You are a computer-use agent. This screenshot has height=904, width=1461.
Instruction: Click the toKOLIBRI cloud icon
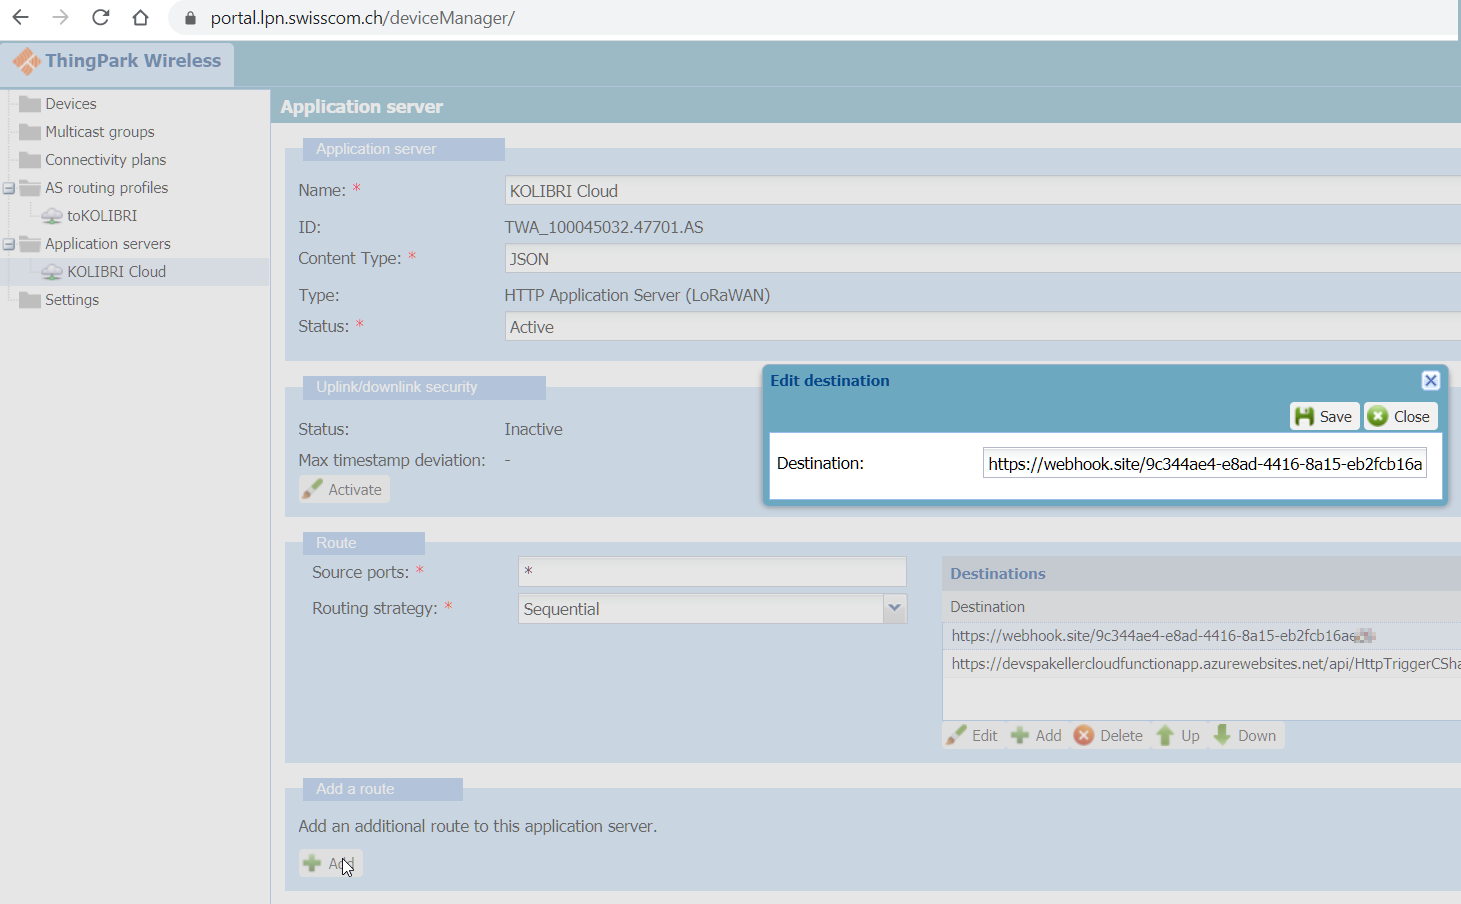[x=52, y=216]
